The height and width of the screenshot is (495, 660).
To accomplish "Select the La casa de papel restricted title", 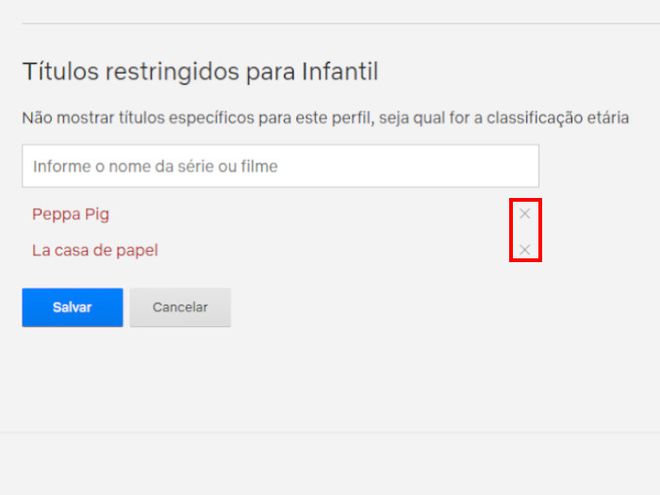I will [x=95, y=250].
